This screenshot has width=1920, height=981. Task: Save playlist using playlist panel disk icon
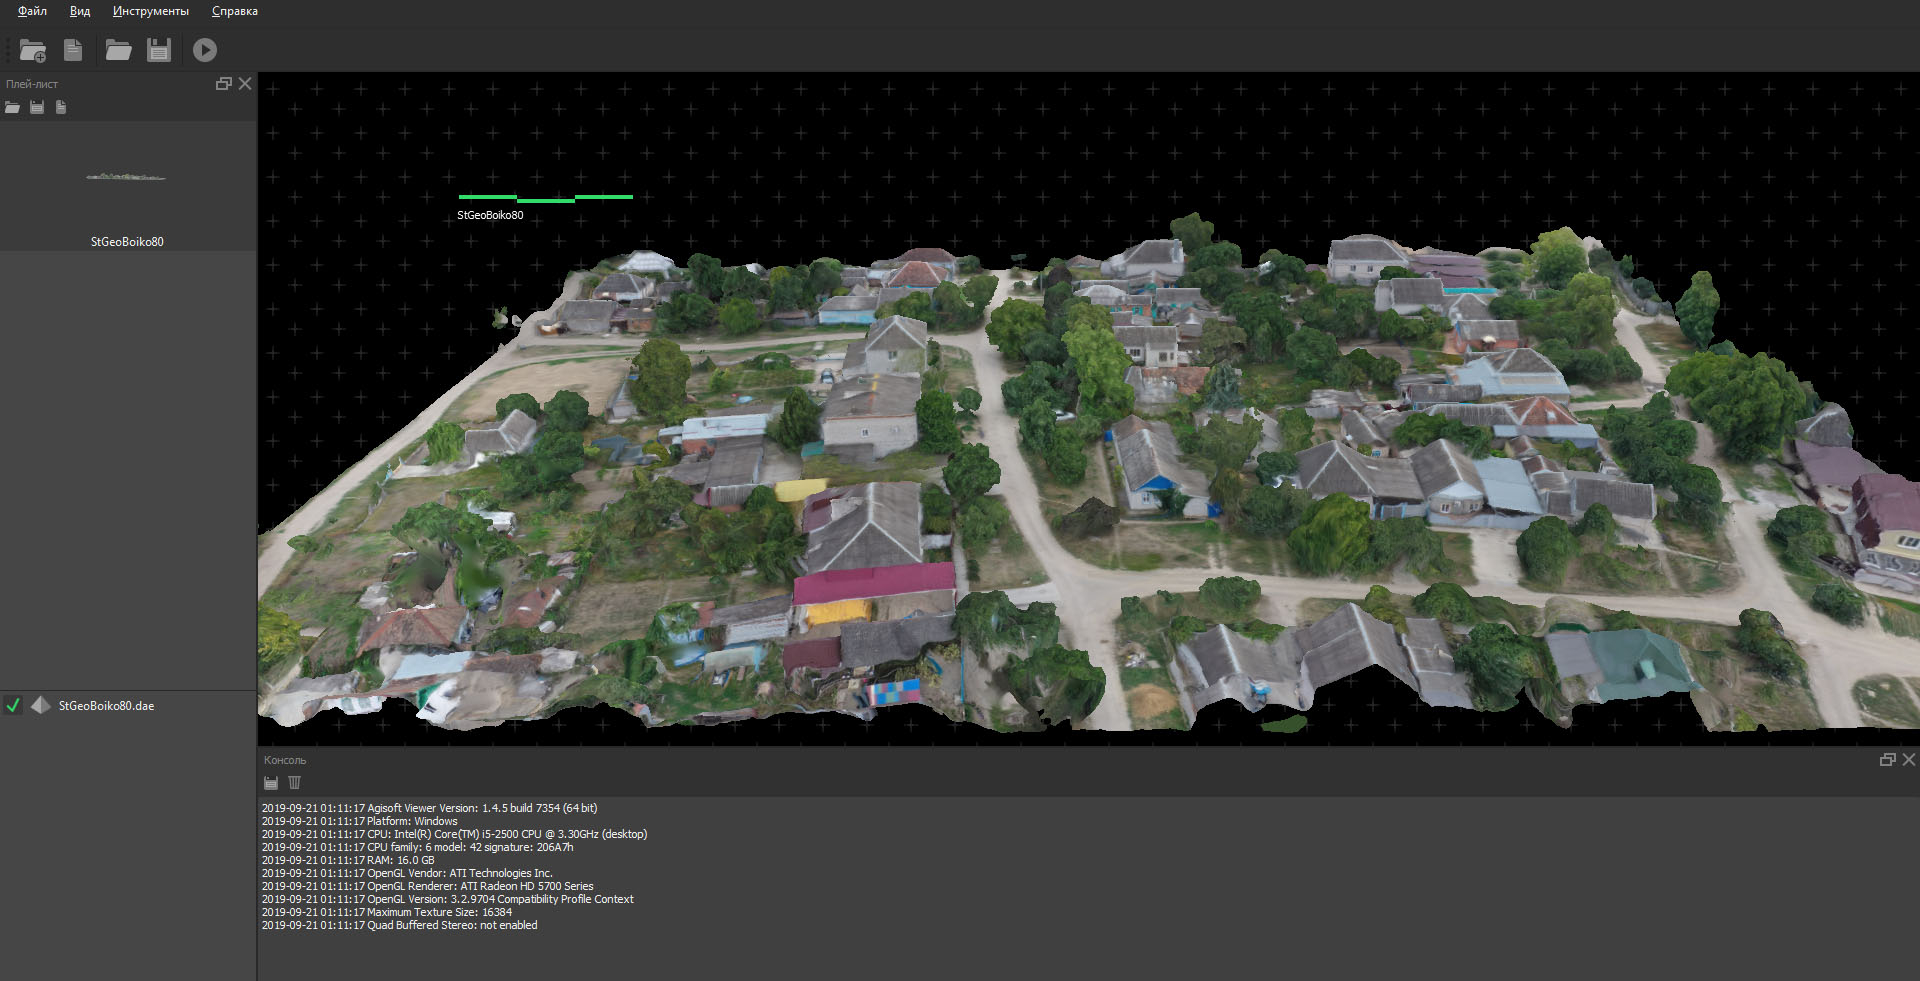click(37, 107)
